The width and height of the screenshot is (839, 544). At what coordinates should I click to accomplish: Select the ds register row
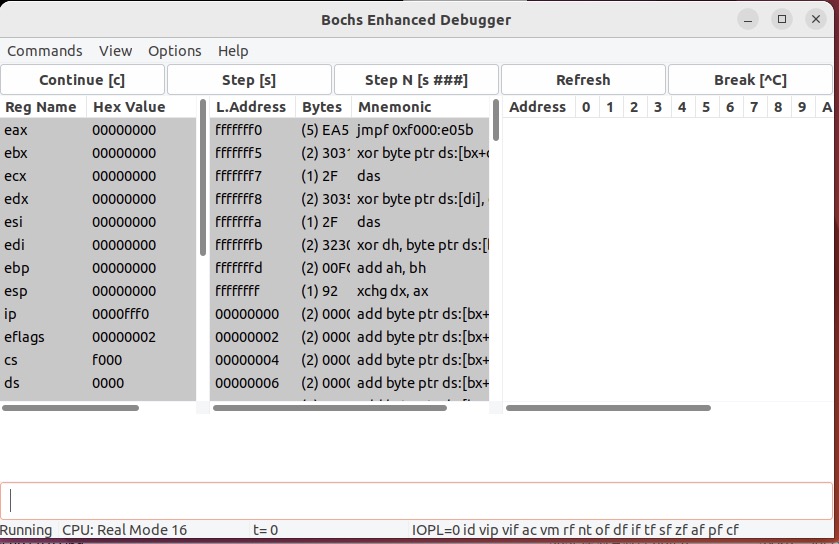tap(98, 383)
